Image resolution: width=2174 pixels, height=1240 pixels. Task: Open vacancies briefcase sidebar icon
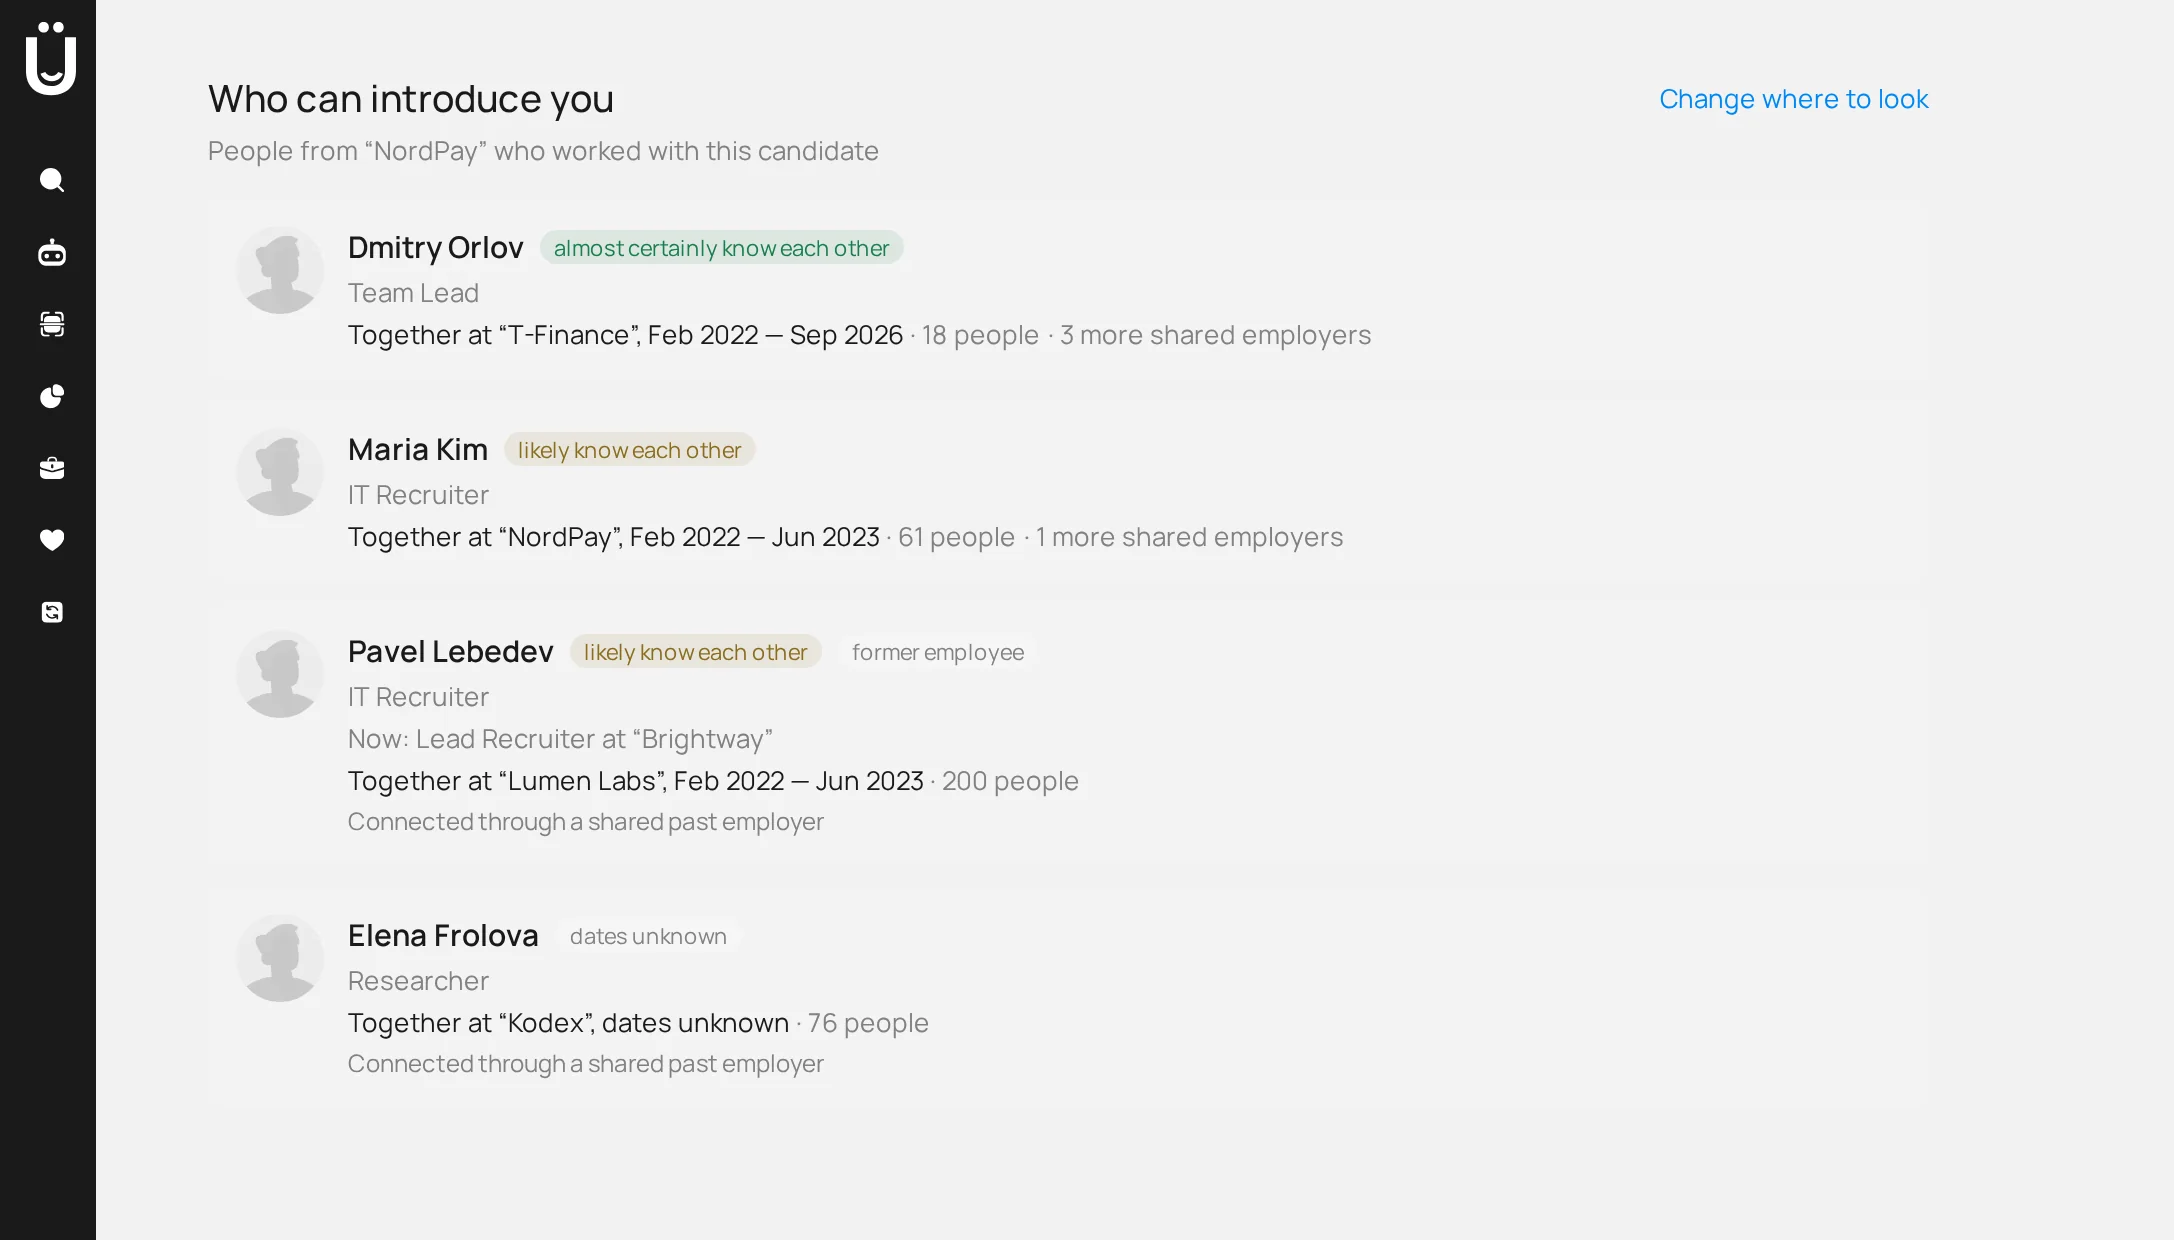point(52,468)
